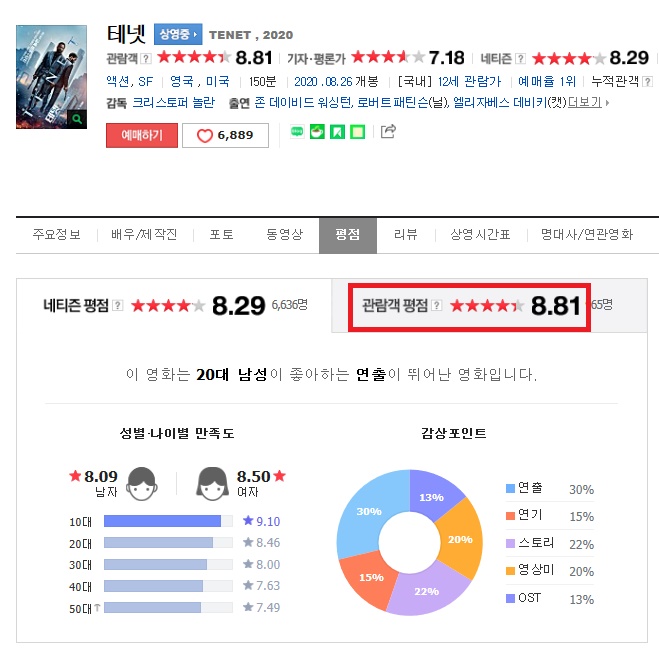Open the share arrow icon
659x648 pixels.
coord(388,132)
